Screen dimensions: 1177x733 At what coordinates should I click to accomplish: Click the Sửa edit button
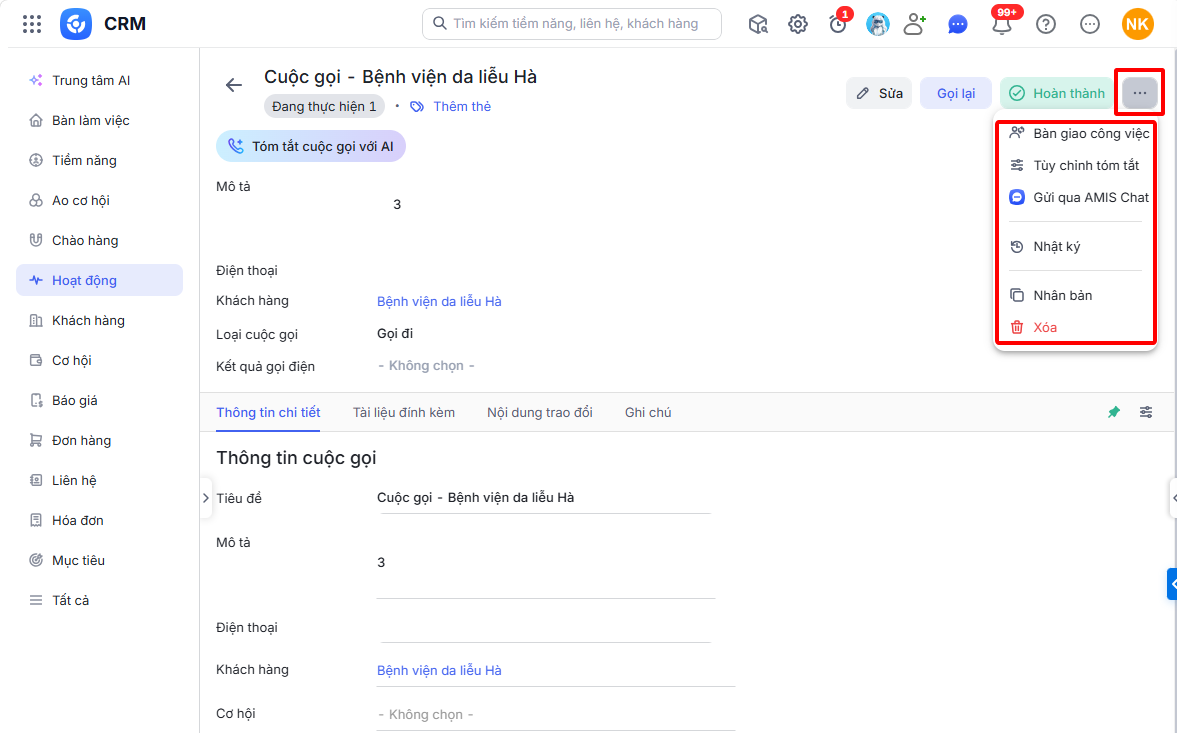tap(879, 93)
